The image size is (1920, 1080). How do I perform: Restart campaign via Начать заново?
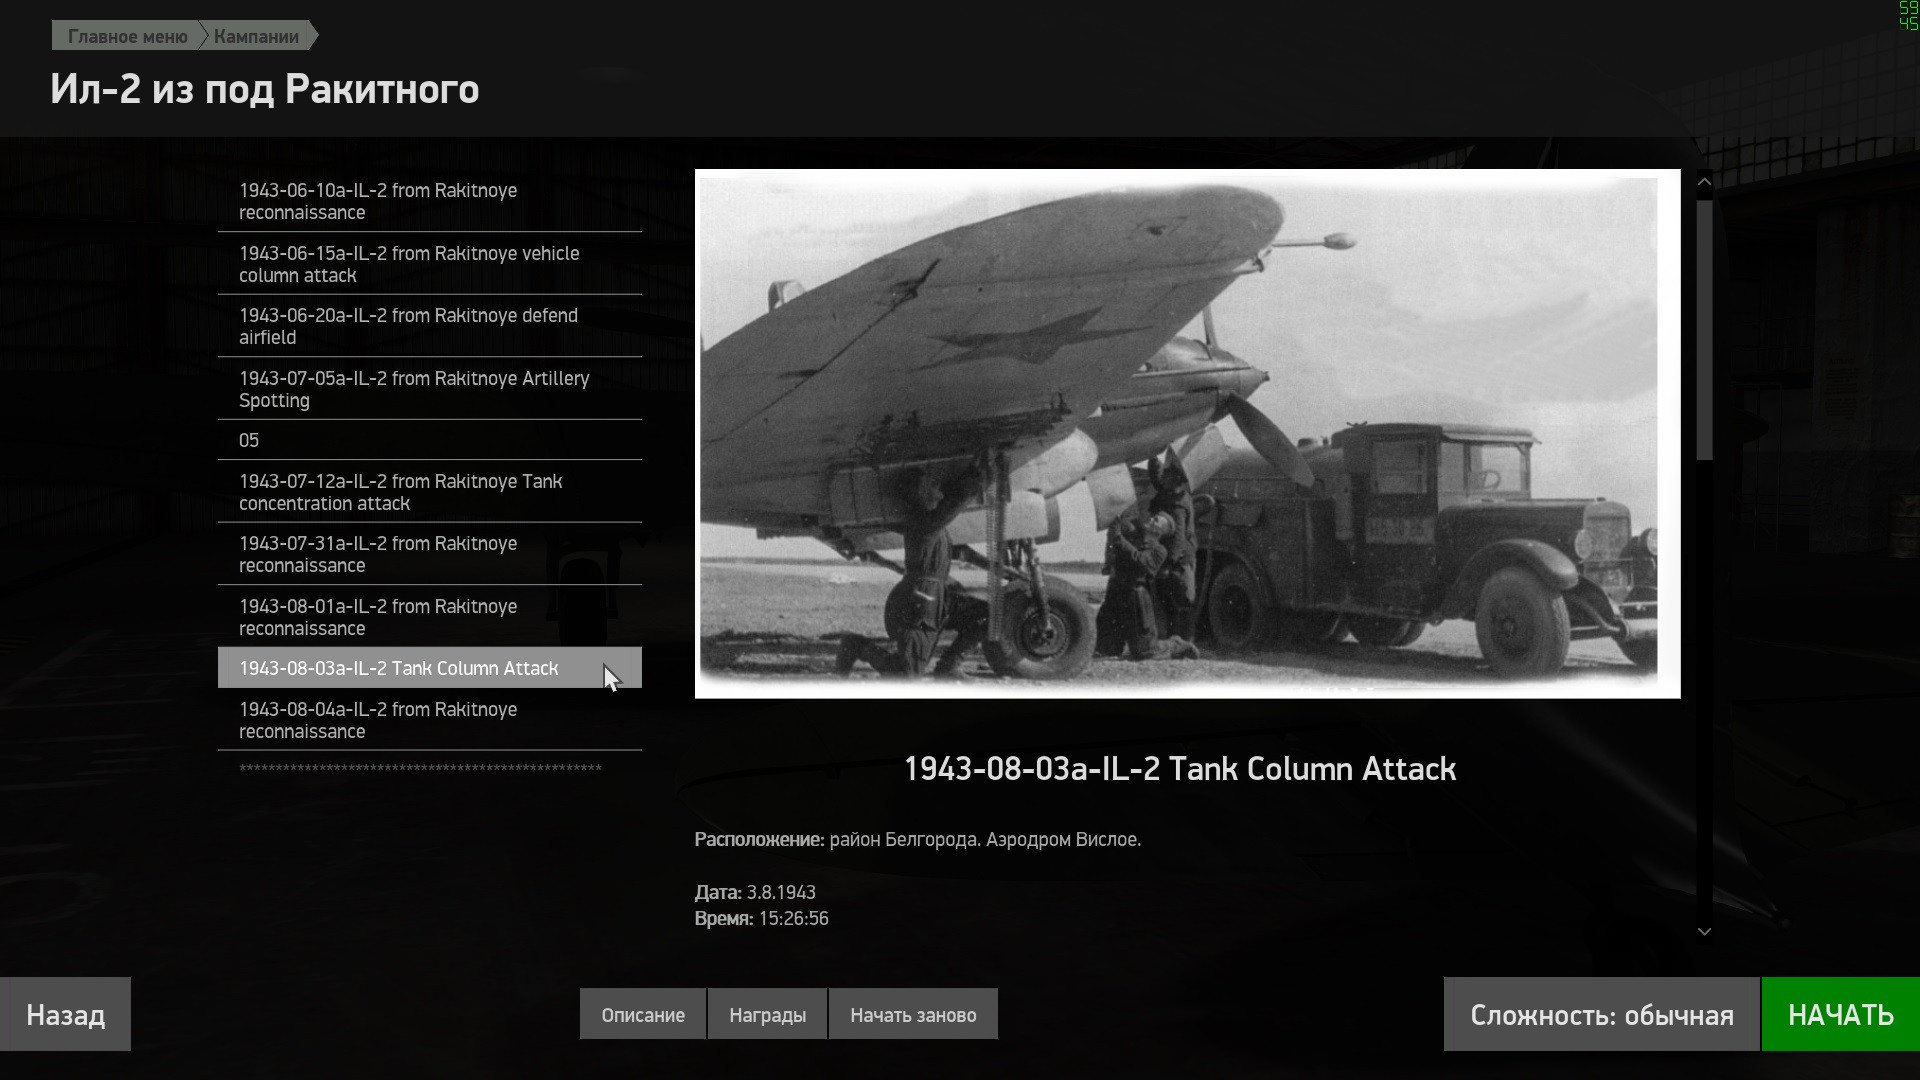[x=913, y=1014]
